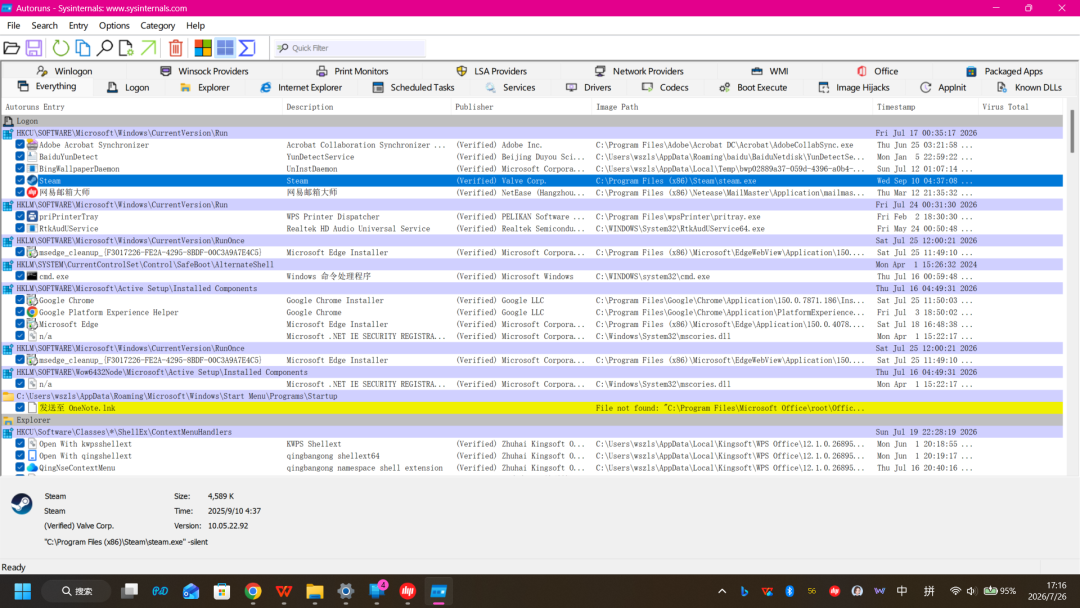Click the Wi-Fi icon in system tray

pos(955,591)
